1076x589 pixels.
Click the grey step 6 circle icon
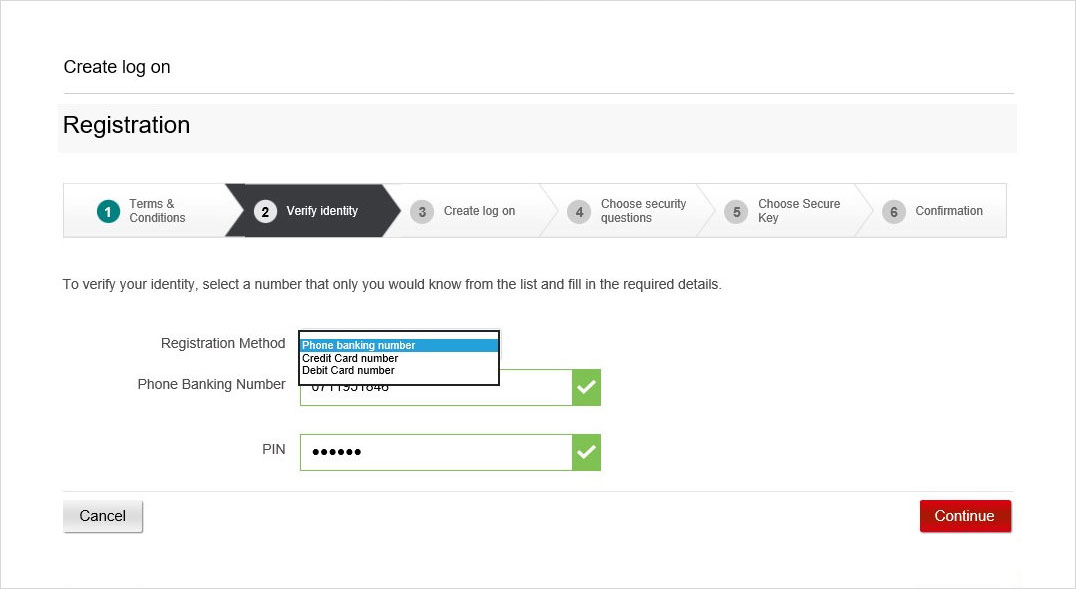(x=893, y=211)
